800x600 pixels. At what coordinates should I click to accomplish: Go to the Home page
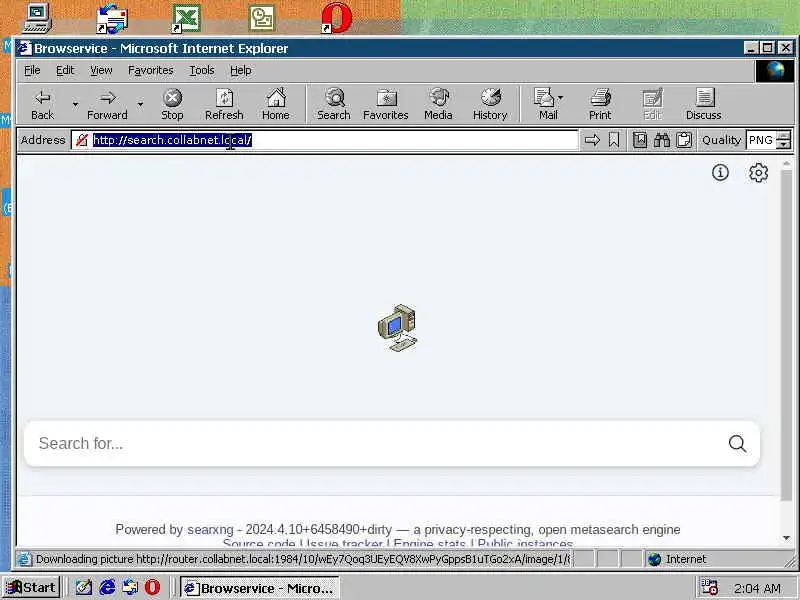point(276,105)
